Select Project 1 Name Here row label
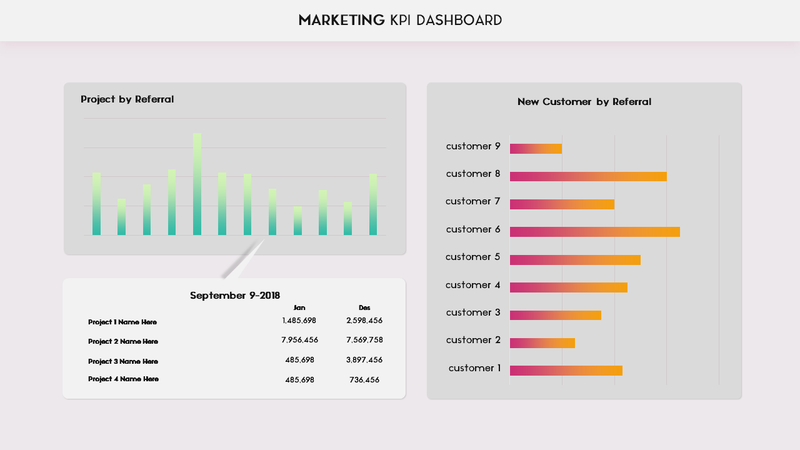This screenshot has width=800, height=450. 122,322
